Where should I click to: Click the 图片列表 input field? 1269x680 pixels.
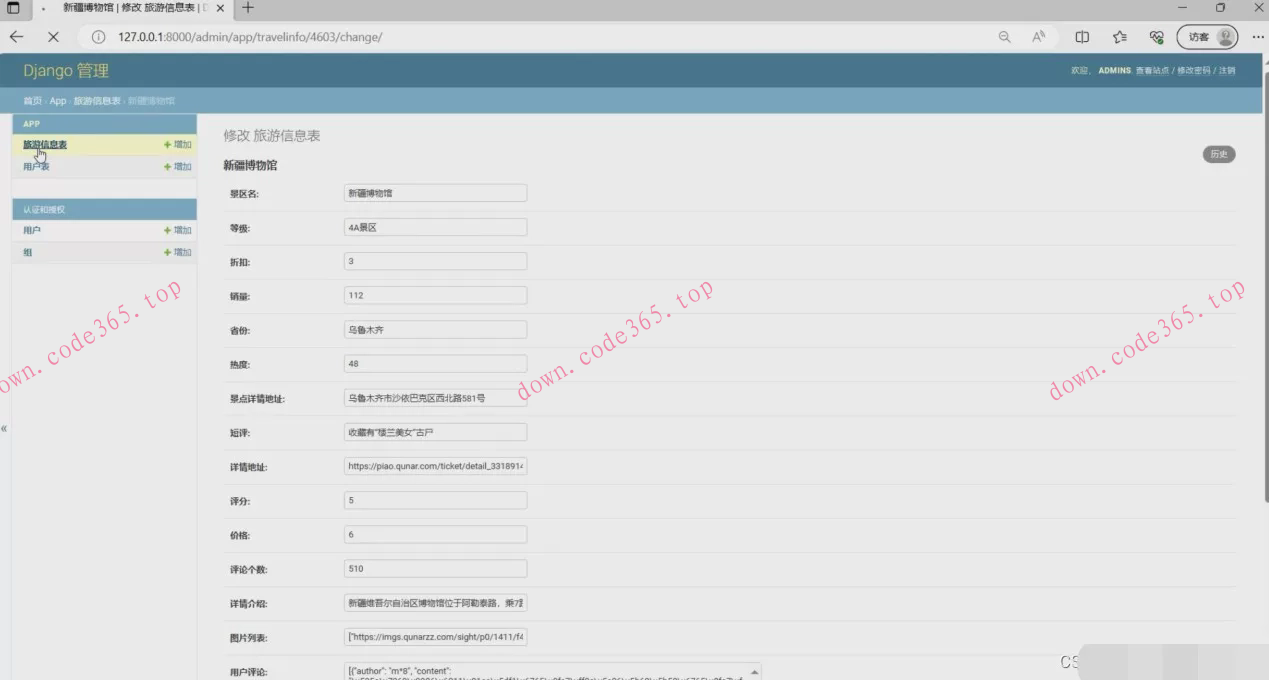[x=435, y=637]
